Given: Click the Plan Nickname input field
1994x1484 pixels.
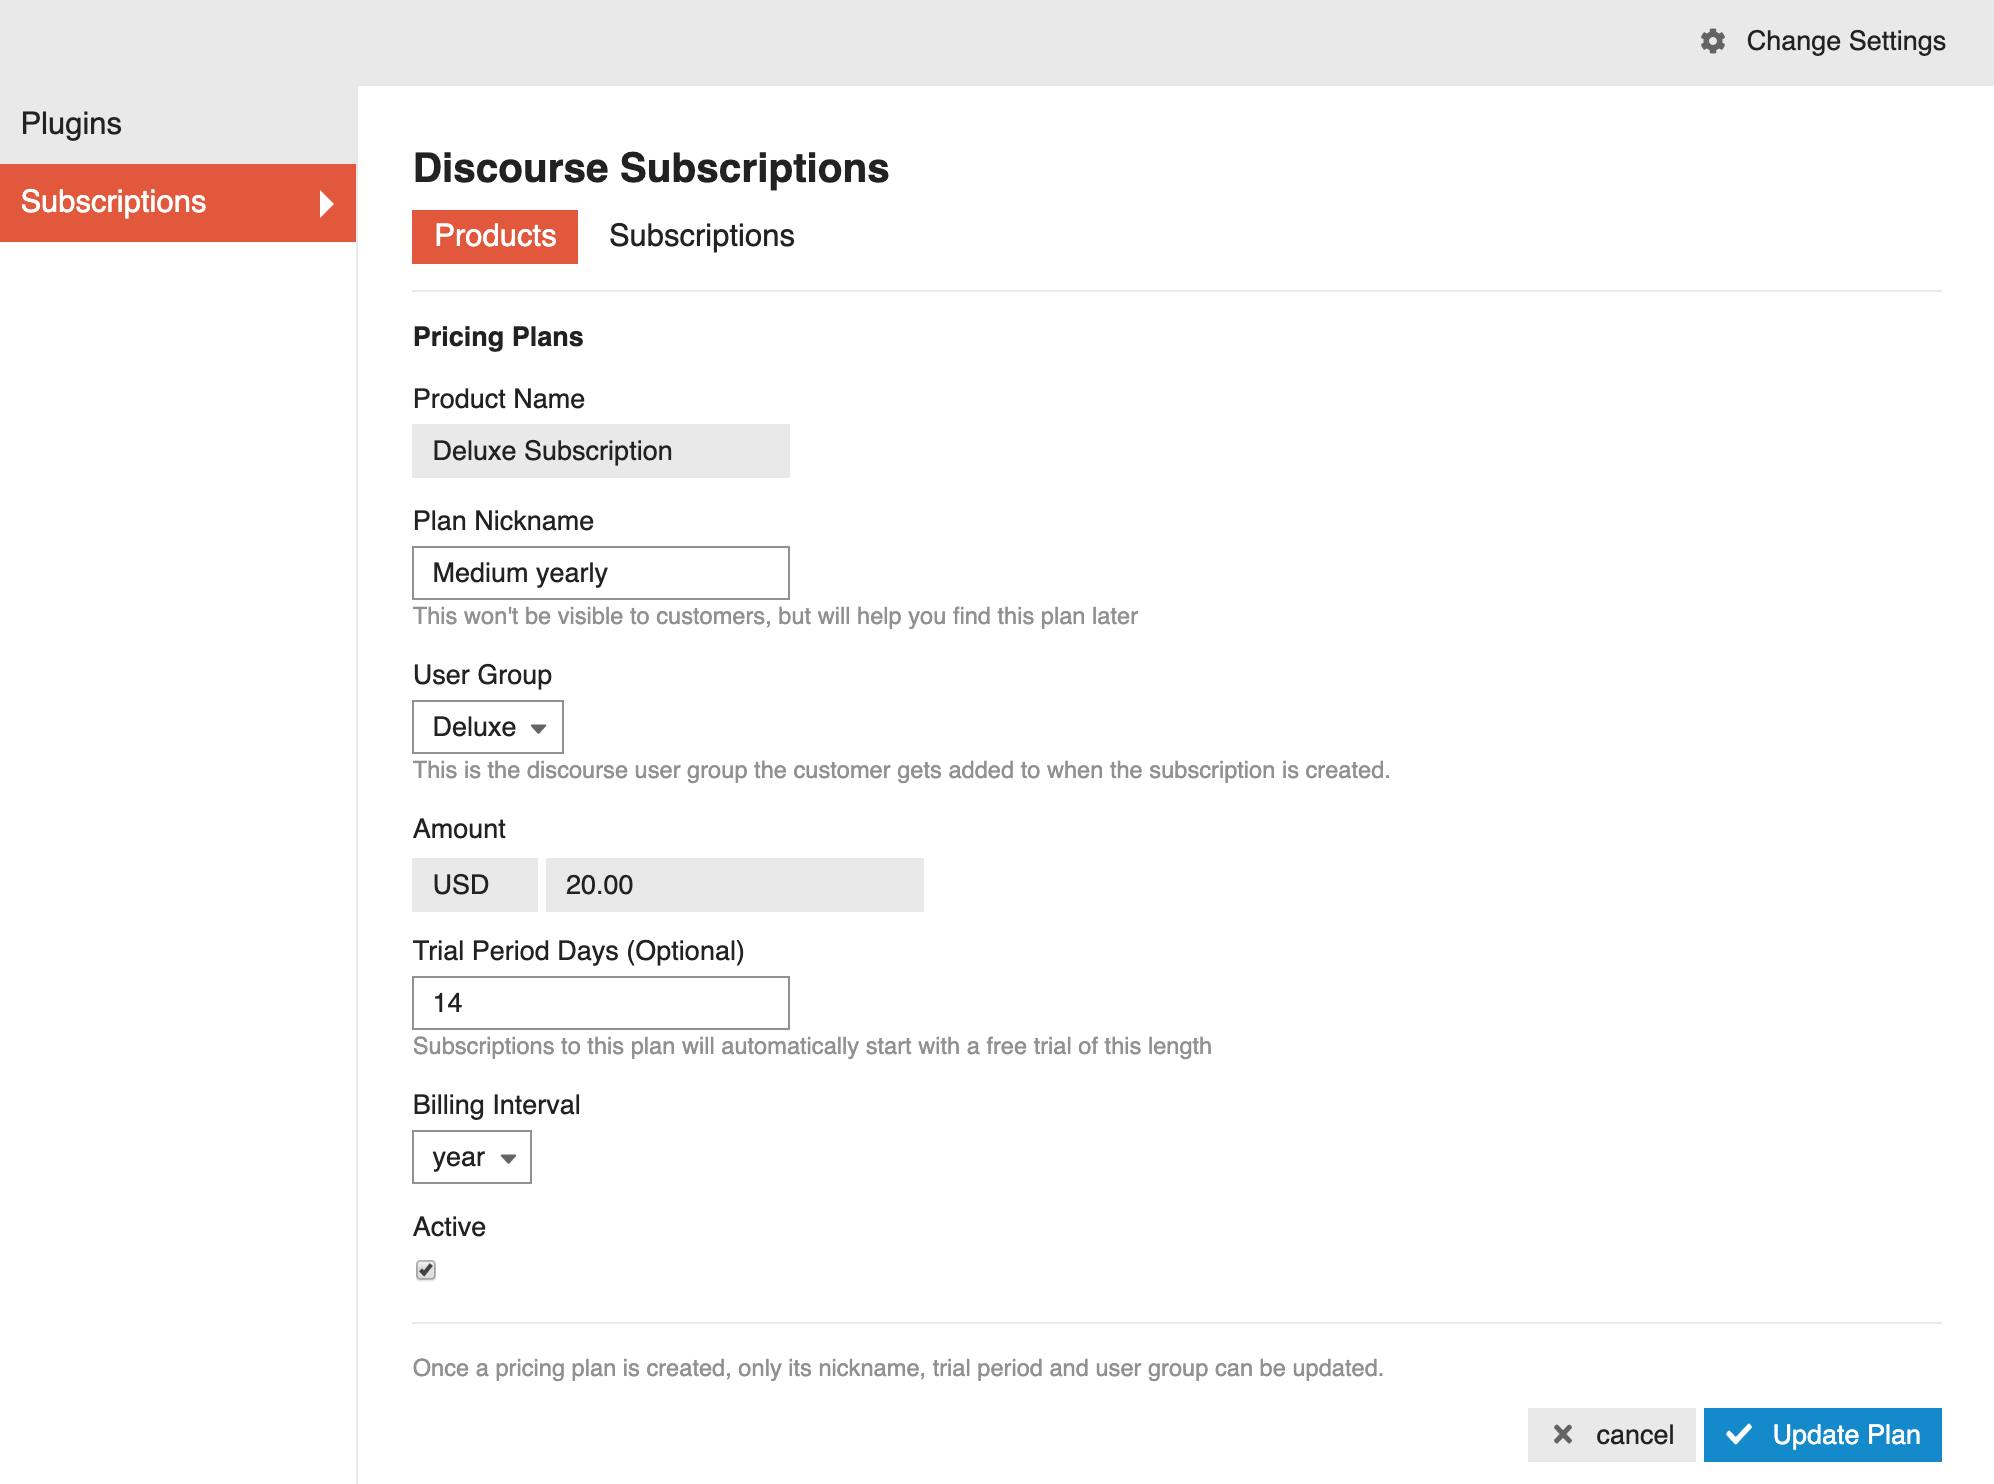Looking at the screenshot, I should (x=602, y=572).
